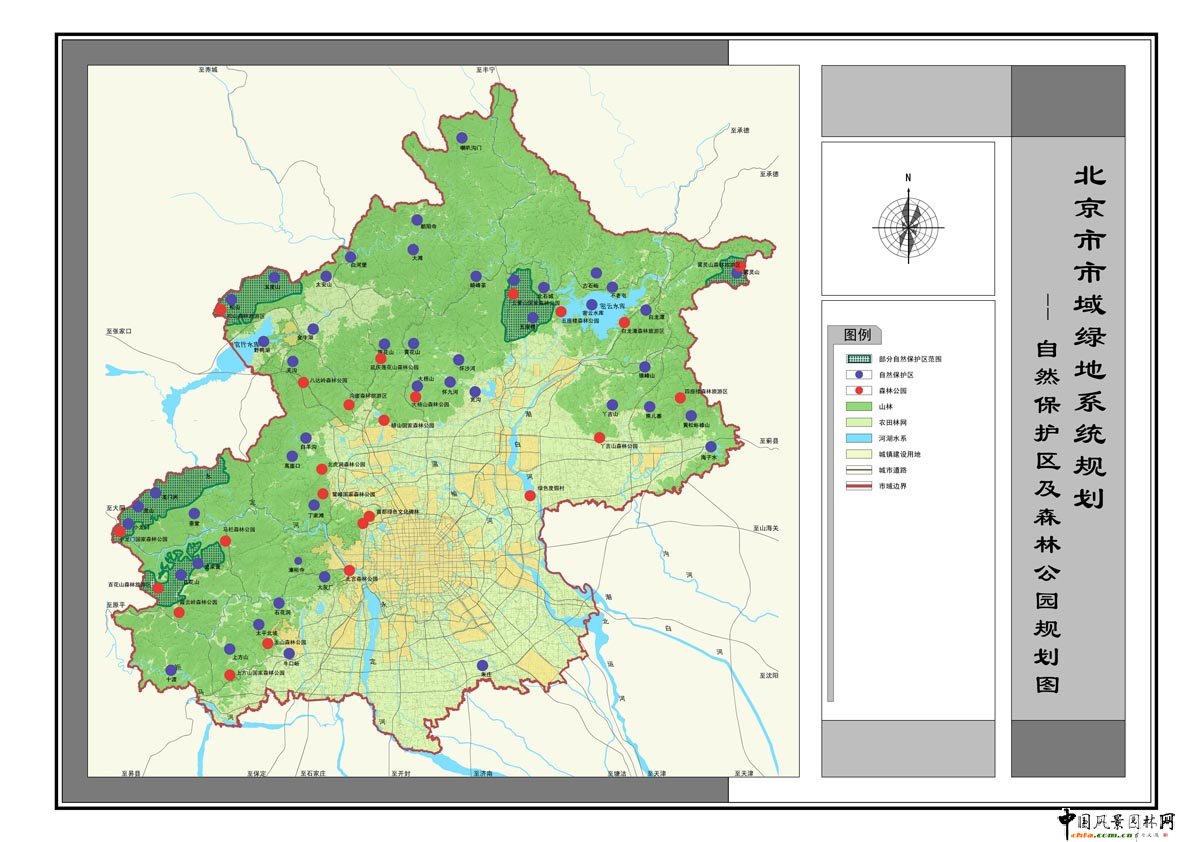Click the blue 河湖水系 legend swatch
The width and height of the screenshot is (1191, 842).
858,437
